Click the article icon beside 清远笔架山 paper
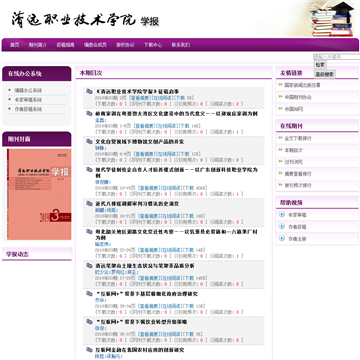 pyautogui.click(x=89, y=266)
